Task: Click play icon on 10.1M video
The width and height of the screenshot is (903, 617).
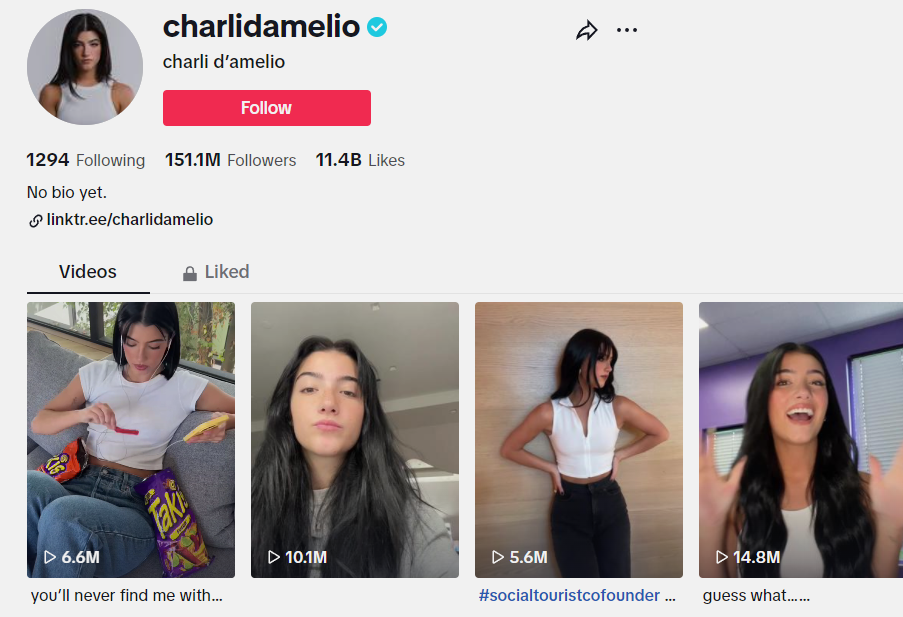Action: [x=274, y=557]
